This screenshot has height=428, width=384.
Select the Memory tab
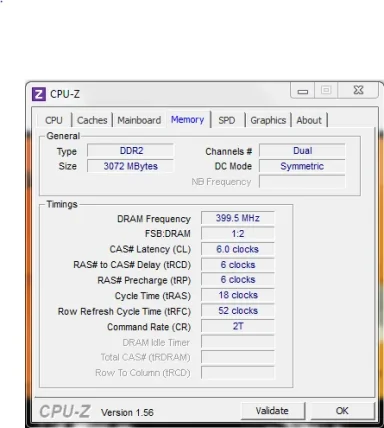click(x=188, y=119)
